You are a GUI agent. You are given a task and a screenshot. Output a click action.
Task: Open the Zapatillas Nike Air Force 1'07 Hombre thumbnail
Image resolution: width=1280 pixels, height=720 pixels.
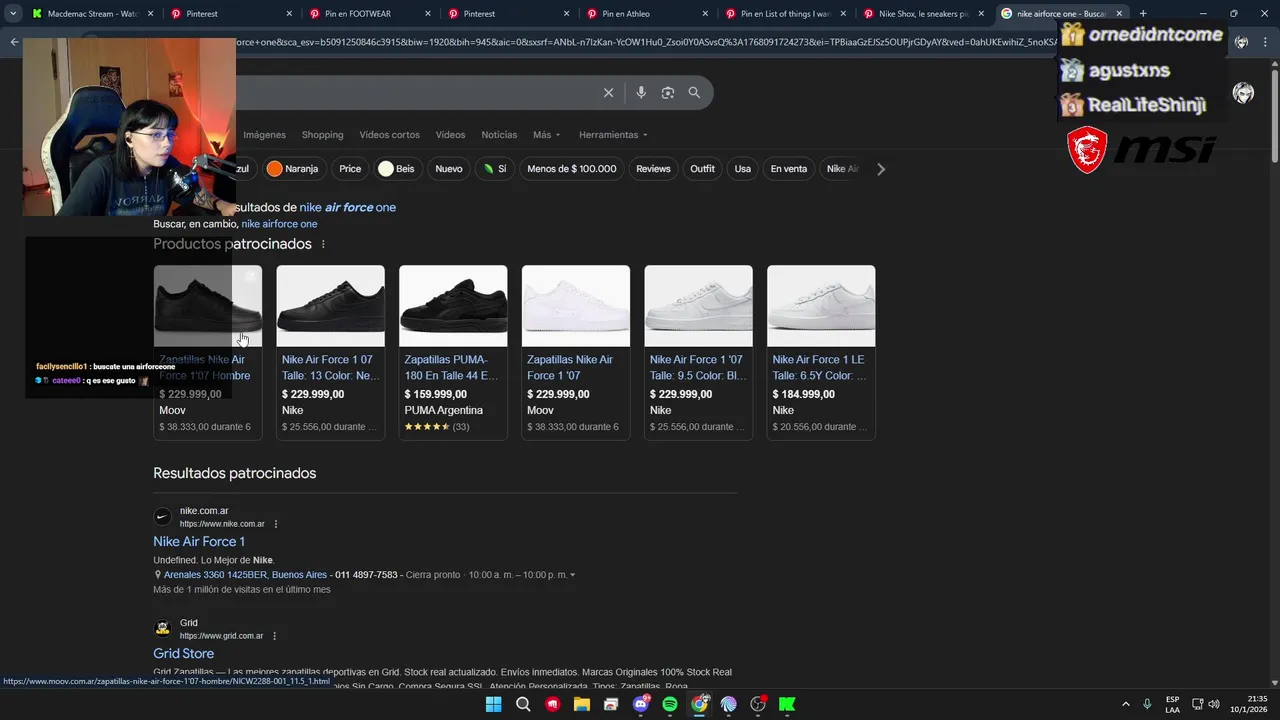pos(208,305)
